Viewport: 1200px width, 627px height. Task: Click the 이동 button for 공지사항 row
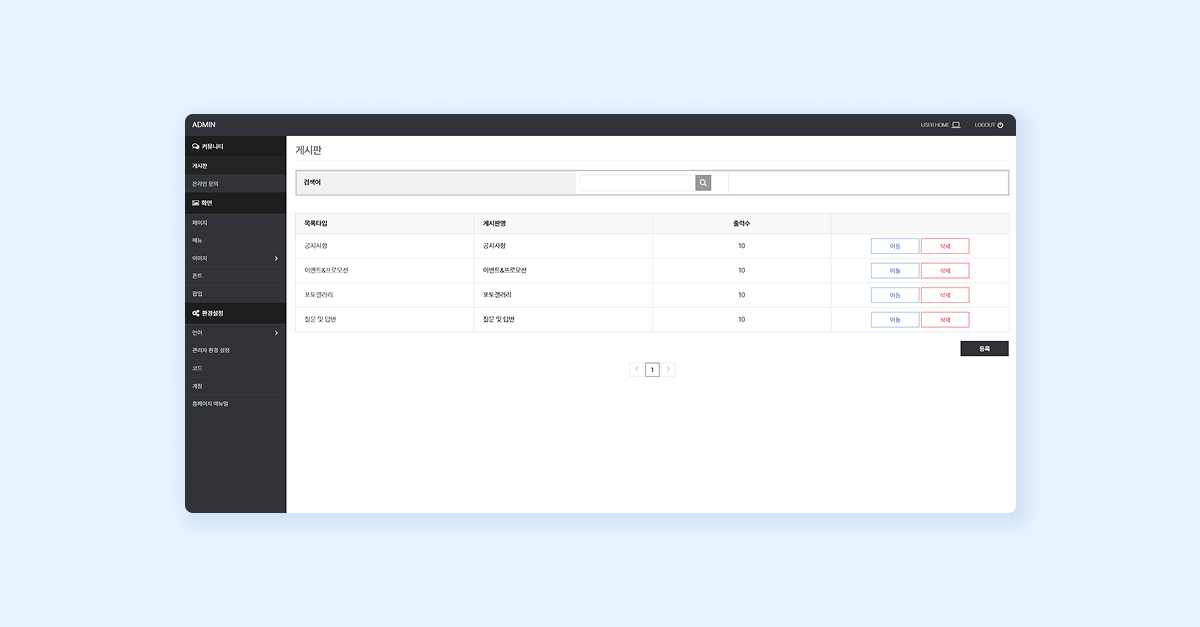(x=895, y=246)
